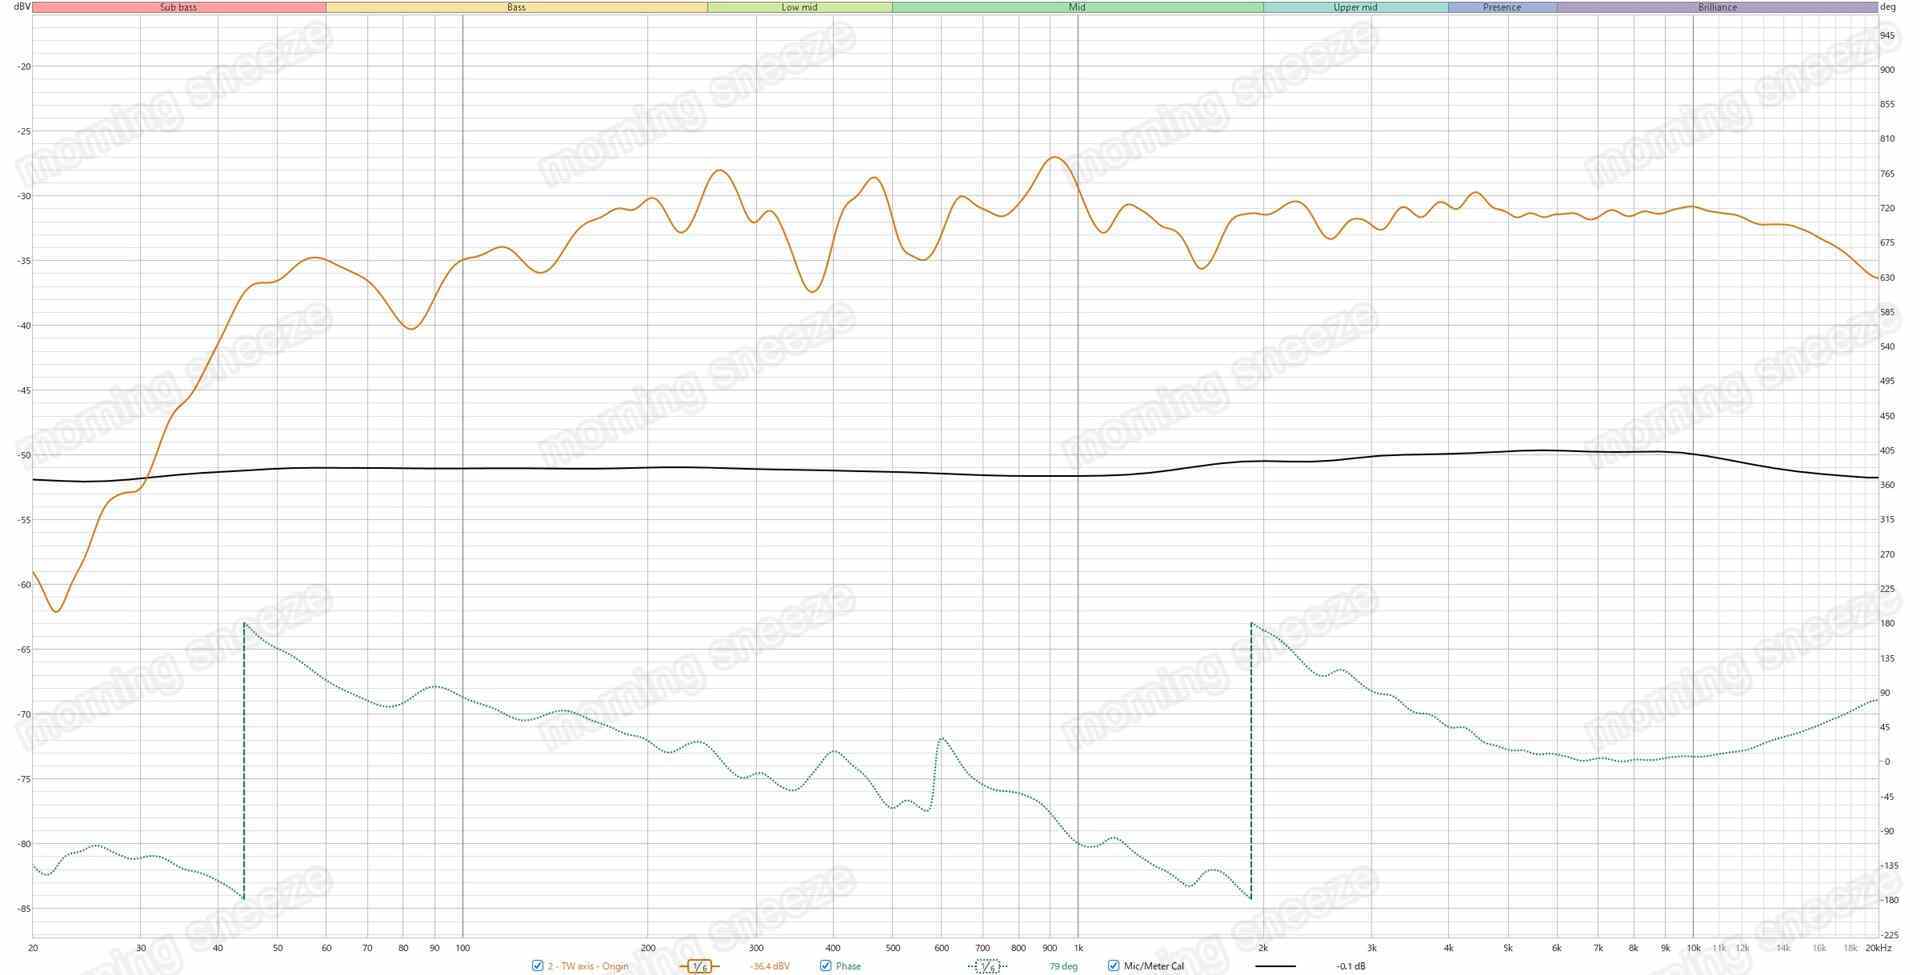This screenshot has width=1920, height=975.
Task: Click the 5k frequency axis label
Action: coord(1508,948)
